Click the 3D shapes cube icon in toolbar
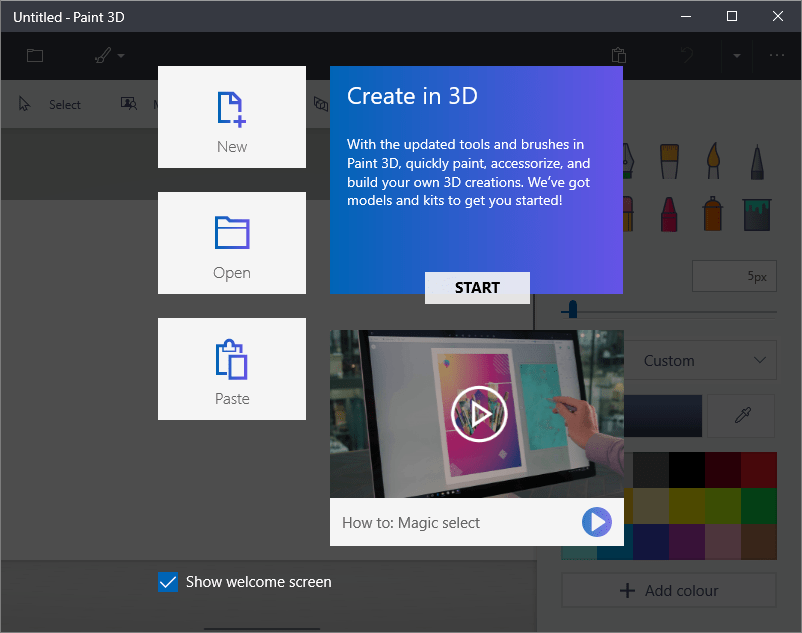This screenshot has height=633, width=802. tap(321, 104)
